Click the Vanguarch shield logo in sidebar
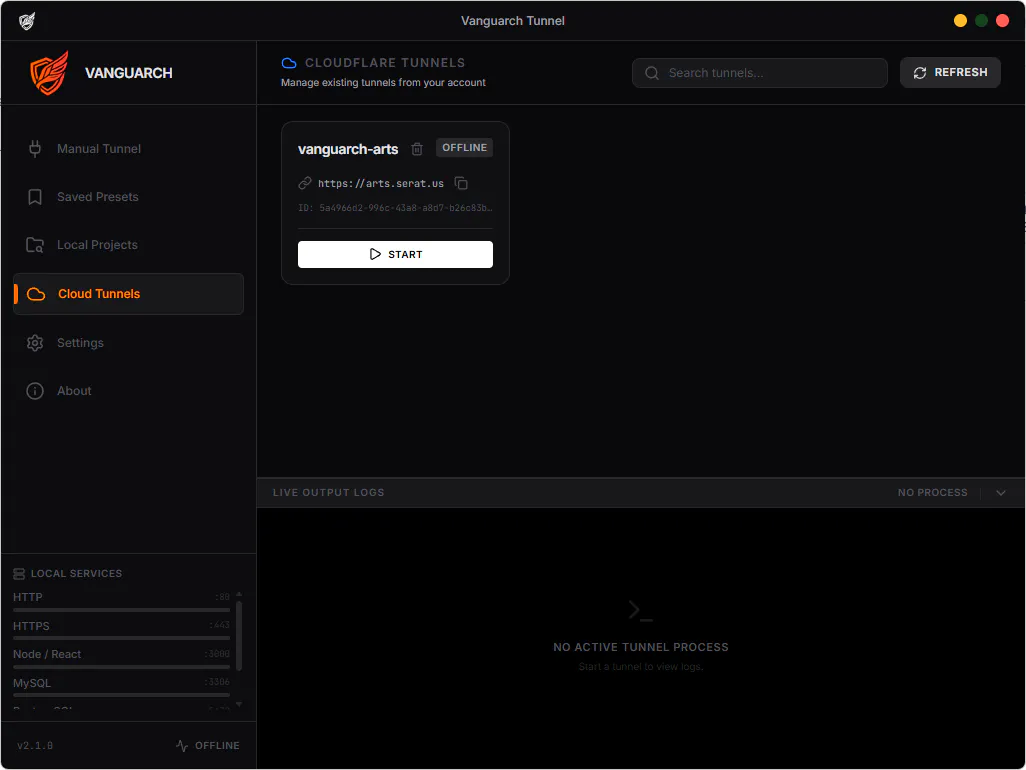Image resolution: width=1026 pixels, height=770 pixels. coord(49,73)
